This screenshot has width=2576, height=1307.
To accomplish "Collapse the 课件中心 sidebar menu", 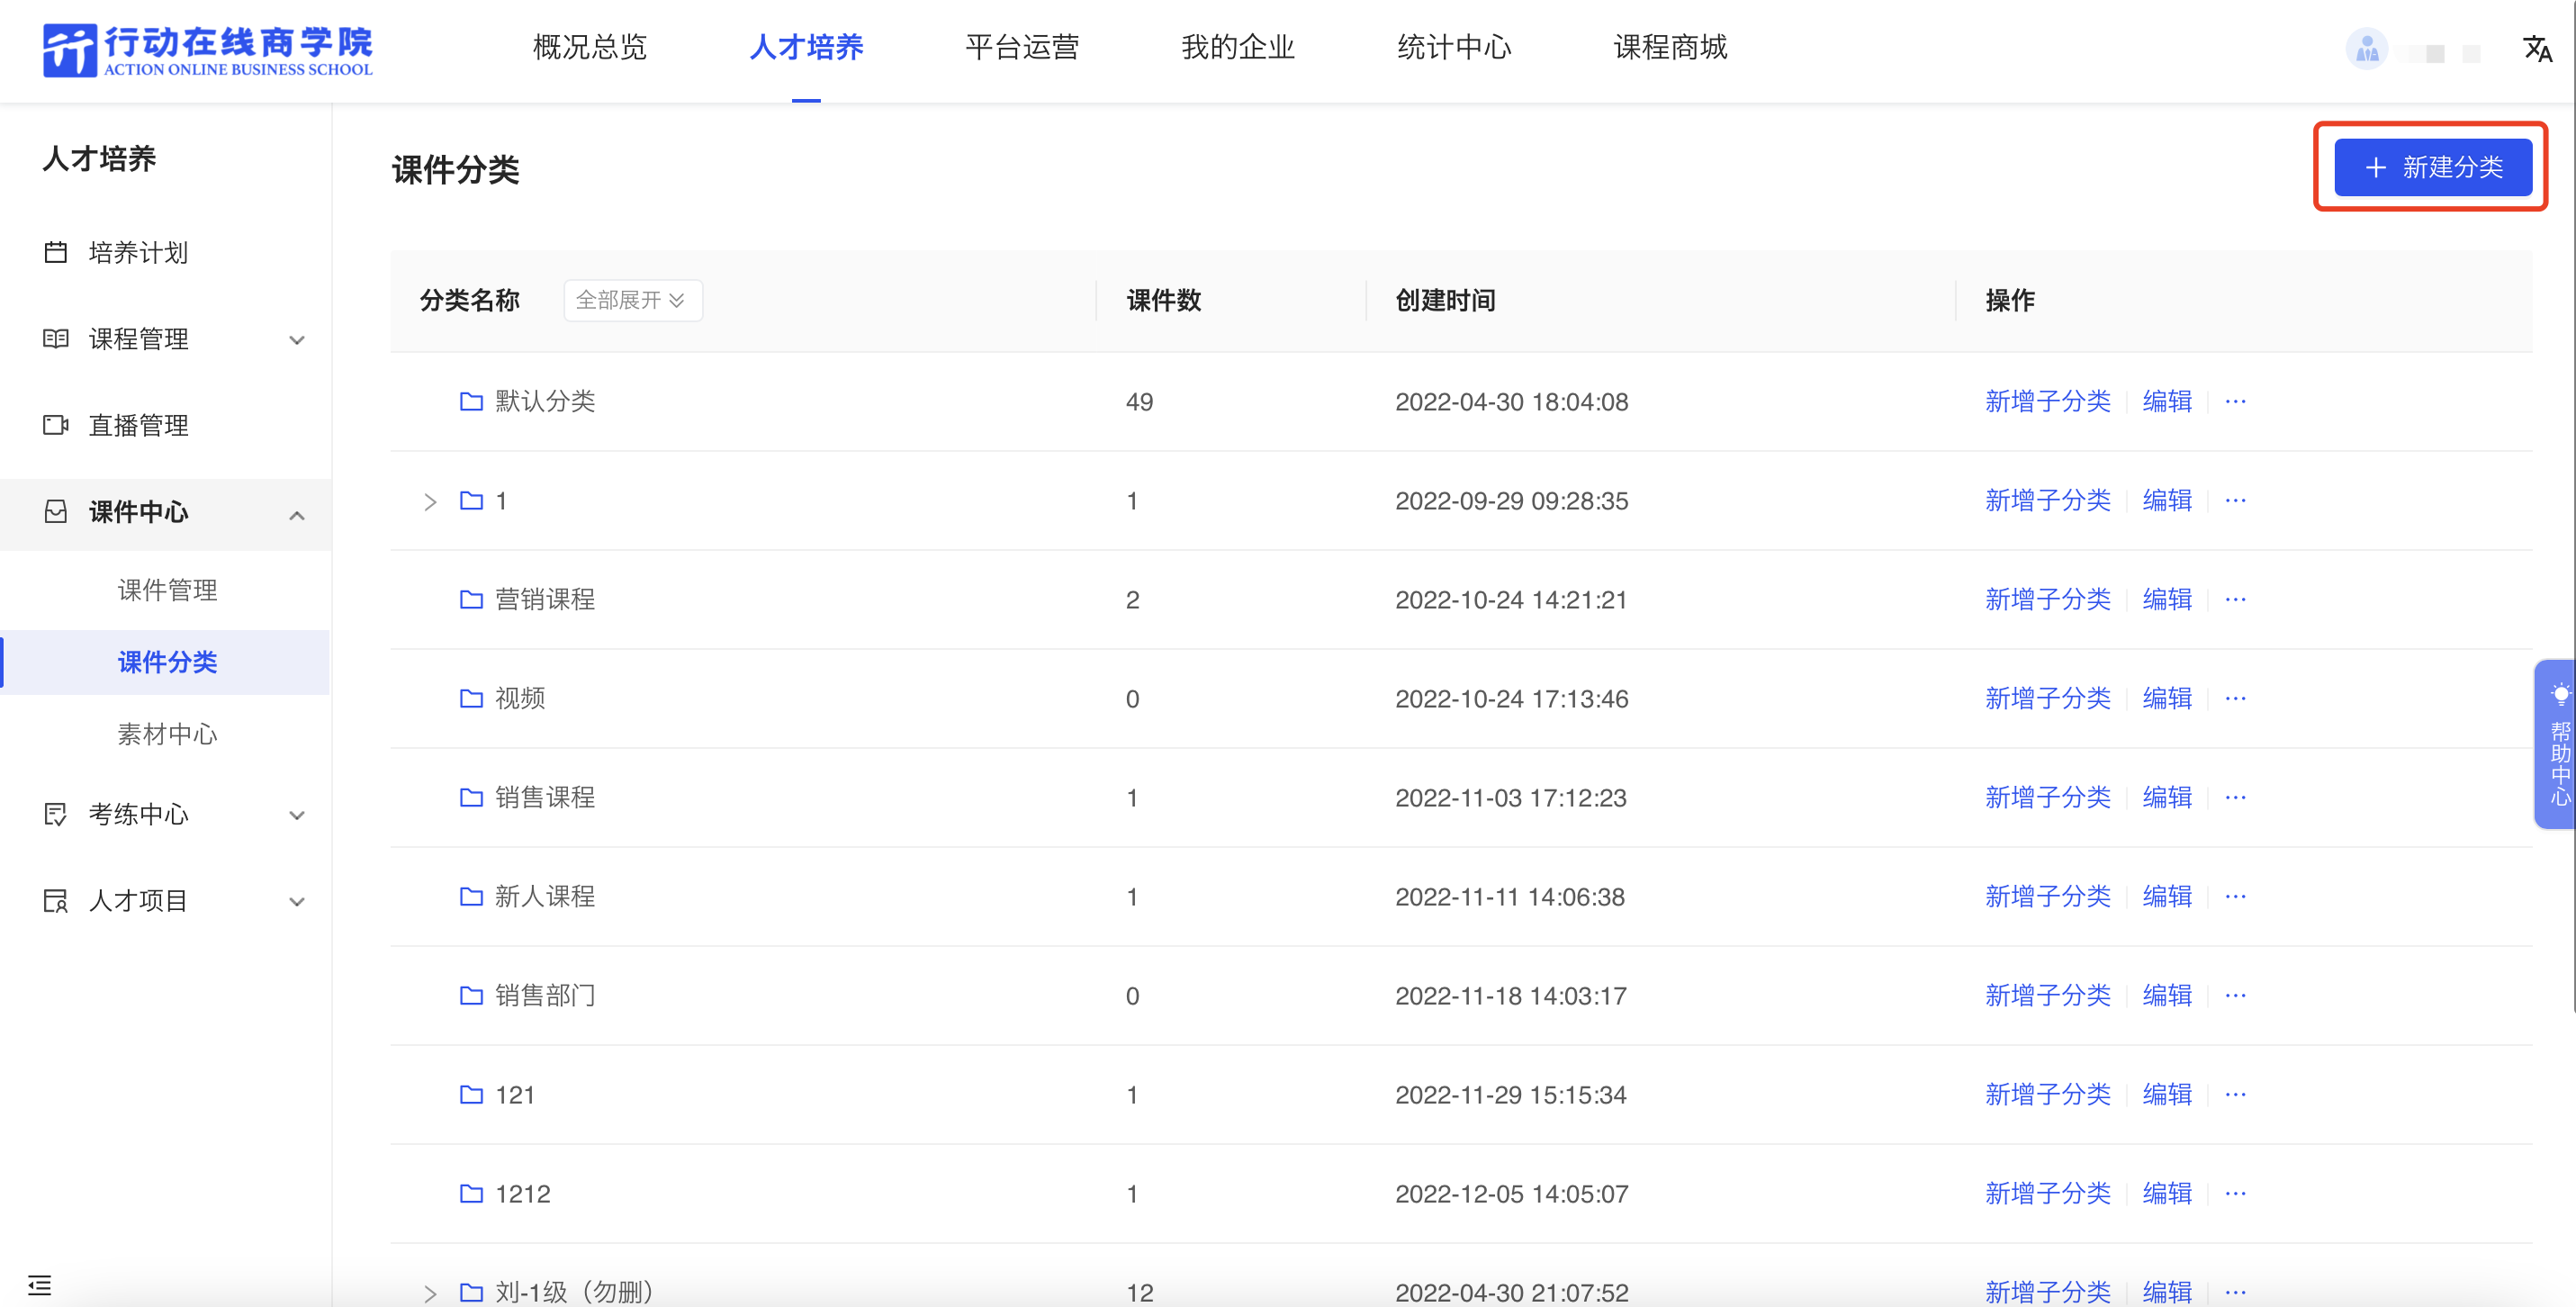I will (x=297, y=514).
